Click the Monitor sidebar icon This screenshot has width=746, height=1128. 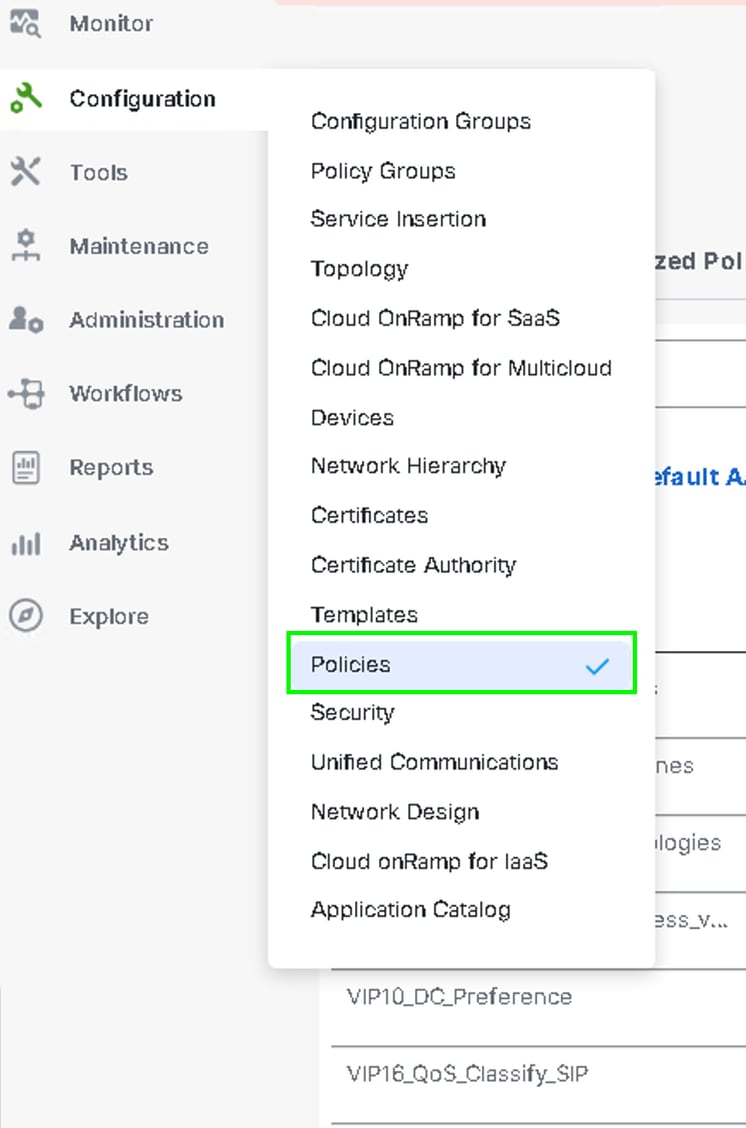25,23
